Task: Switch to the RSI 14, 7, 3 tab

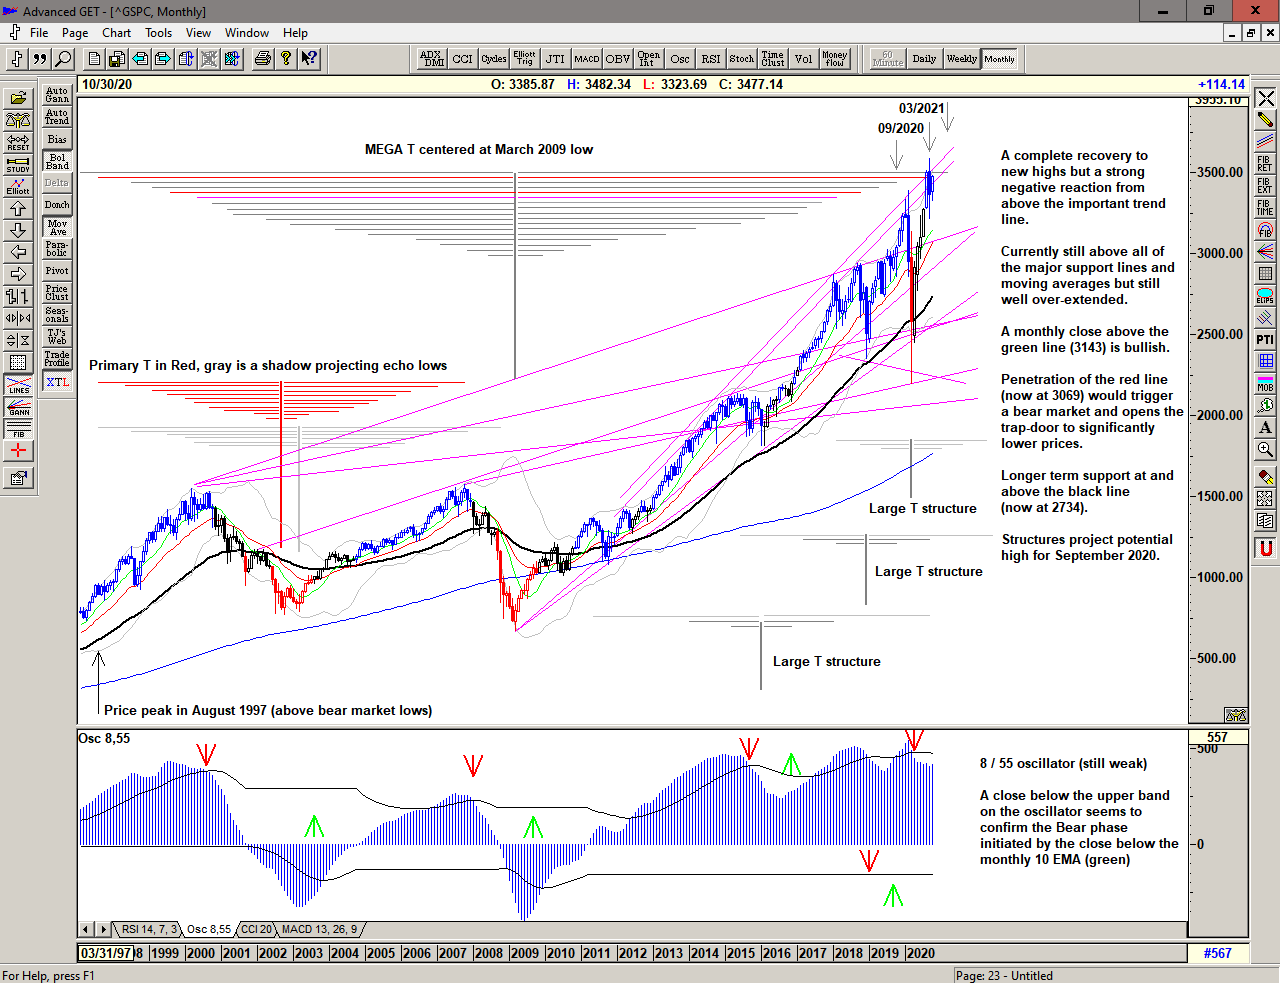Action: (149, 930)
